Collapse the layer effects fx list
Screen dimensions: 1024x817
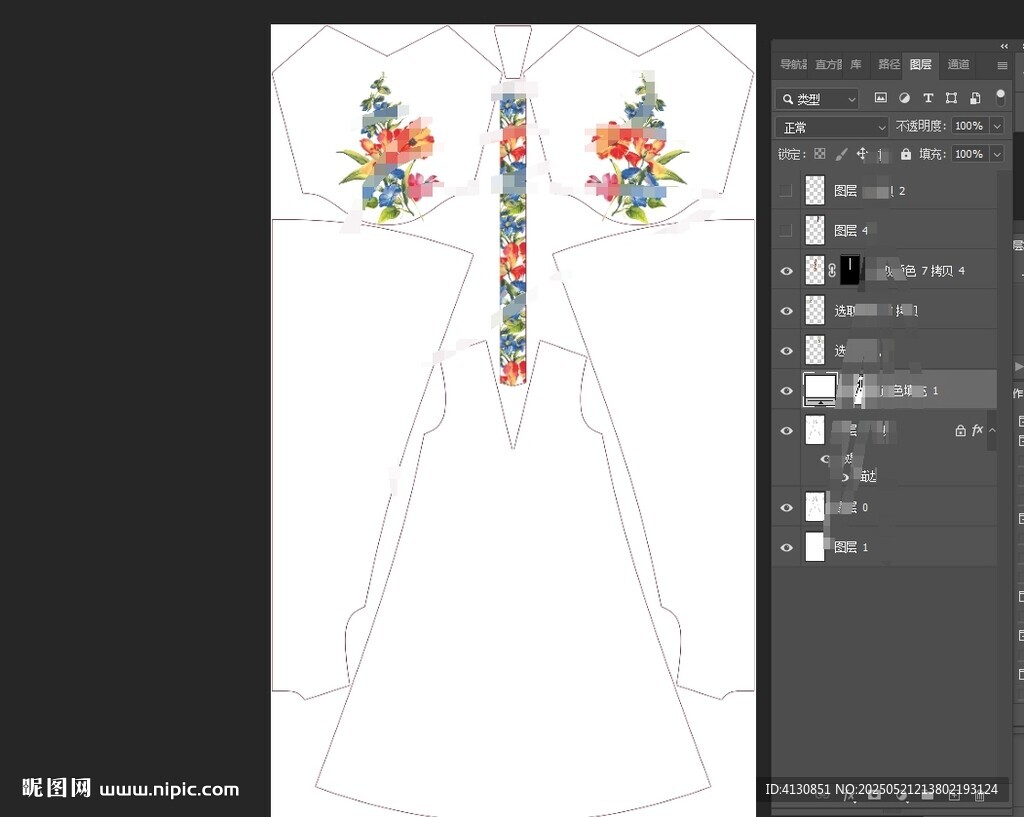coord(992,430)
